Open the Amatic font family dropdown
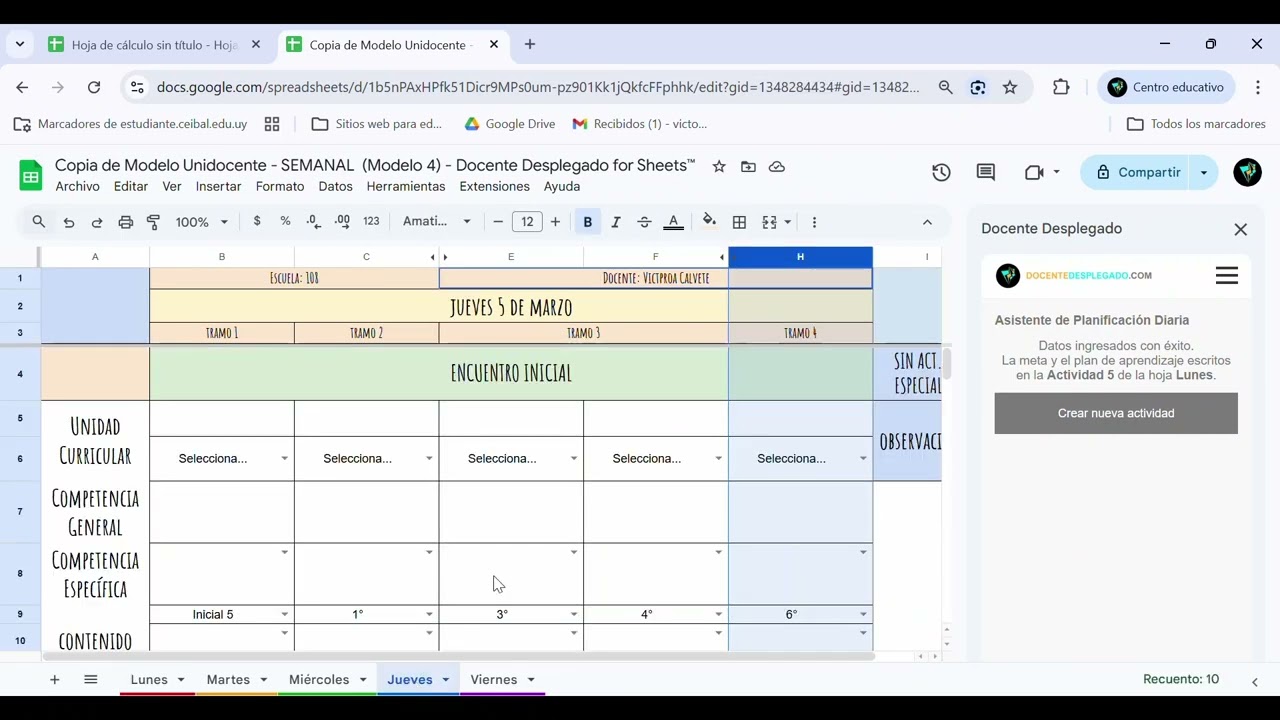The height and width of the screenshot is (720, 1280). 437,222
